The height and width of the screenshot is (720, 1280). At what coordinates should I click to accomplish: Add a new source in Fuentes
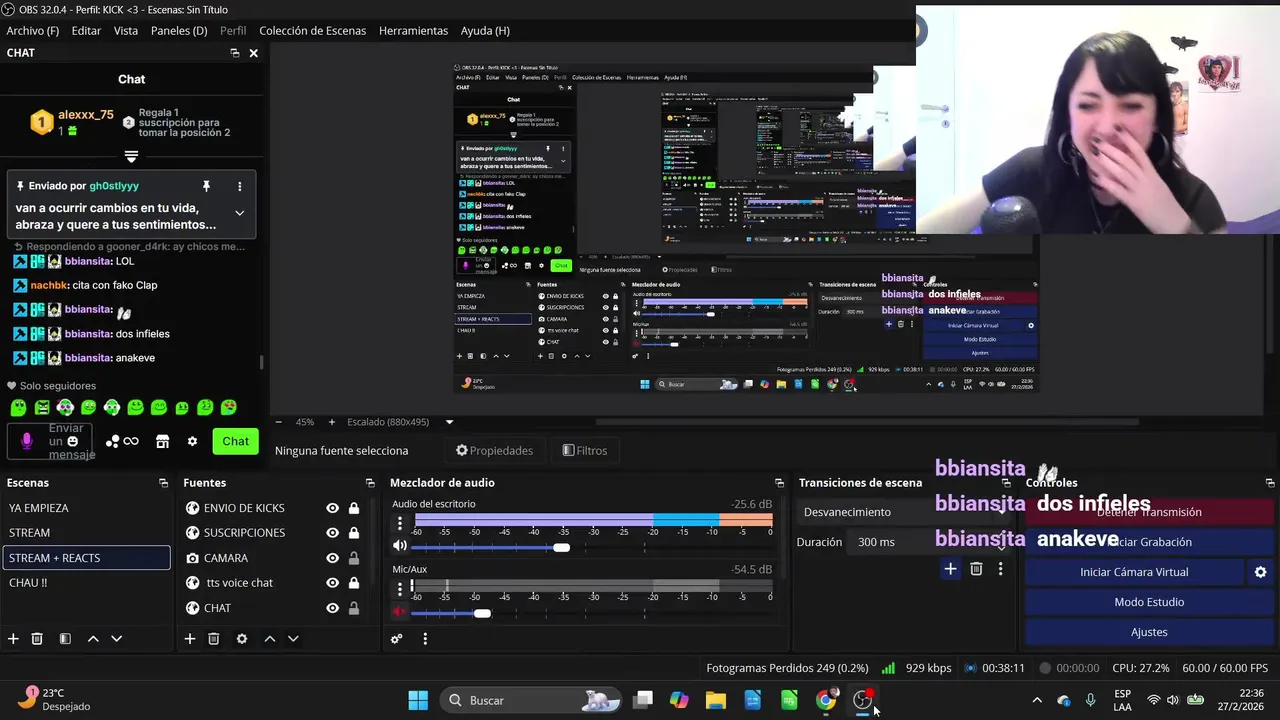pos(190,639)
